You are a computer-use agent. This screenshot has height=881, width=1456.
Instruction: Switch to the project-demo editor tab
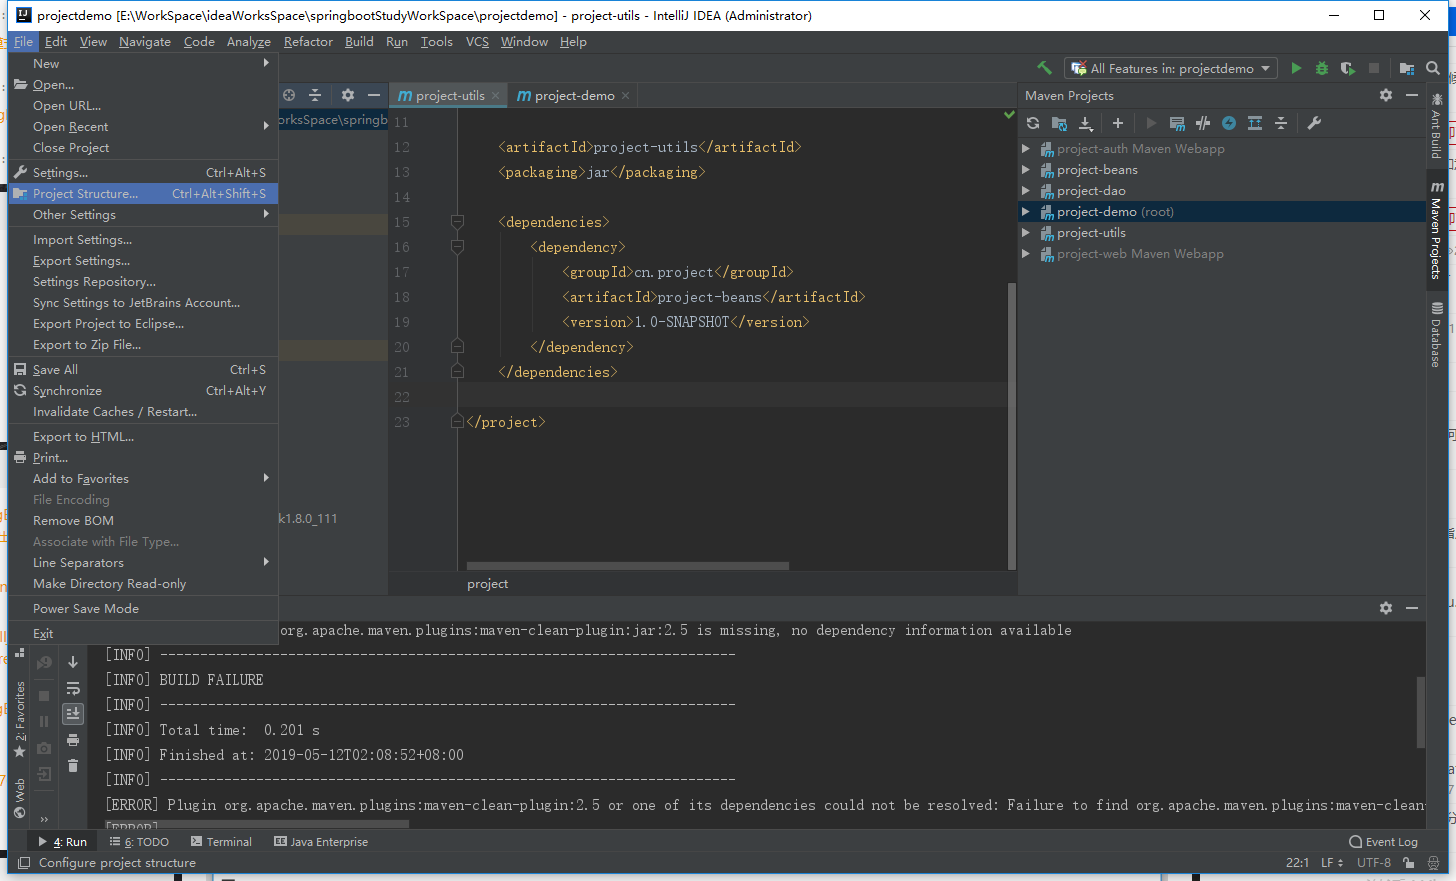573,96
